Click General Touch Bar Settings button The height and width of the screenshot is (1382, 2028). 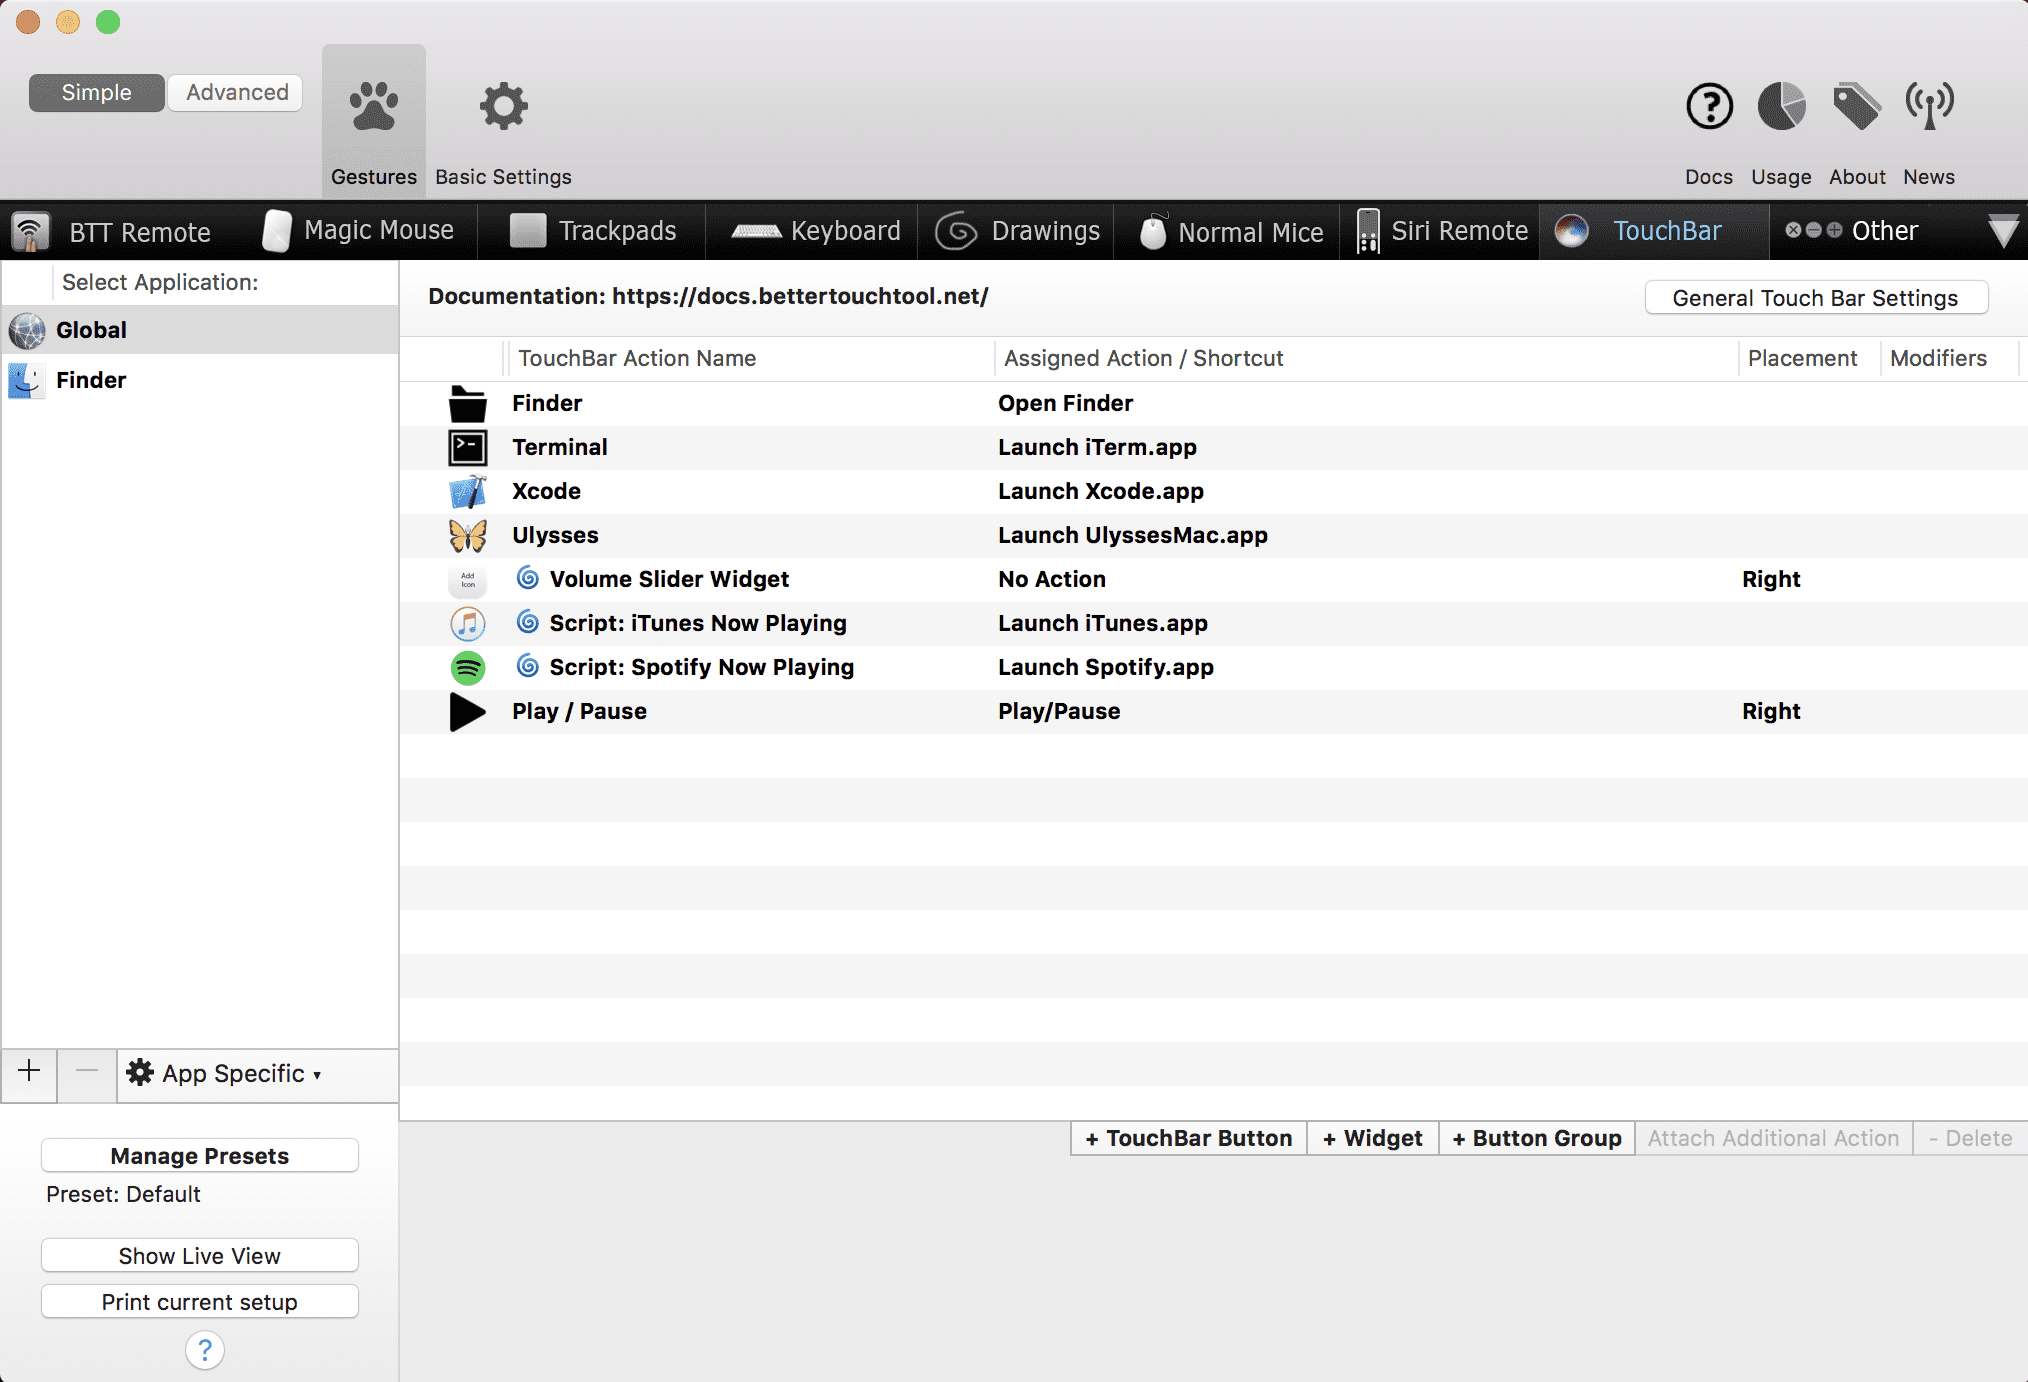[1815, 298]
